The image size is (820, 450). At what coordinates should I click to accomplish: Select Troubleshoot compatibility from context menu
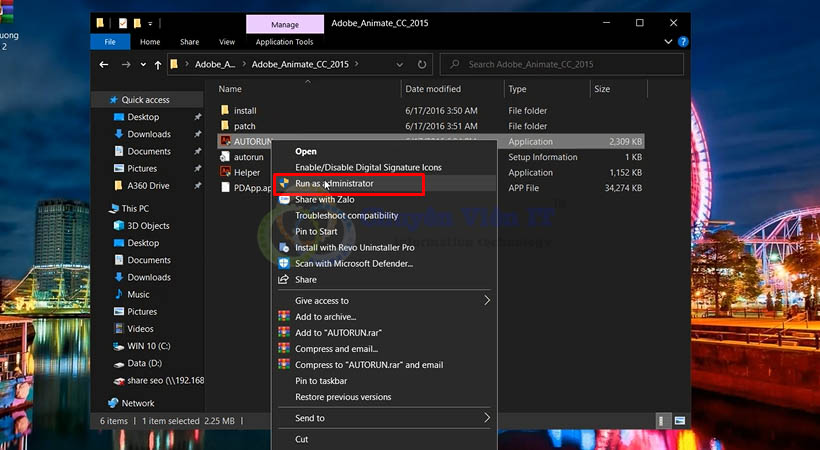click(346, 216)
